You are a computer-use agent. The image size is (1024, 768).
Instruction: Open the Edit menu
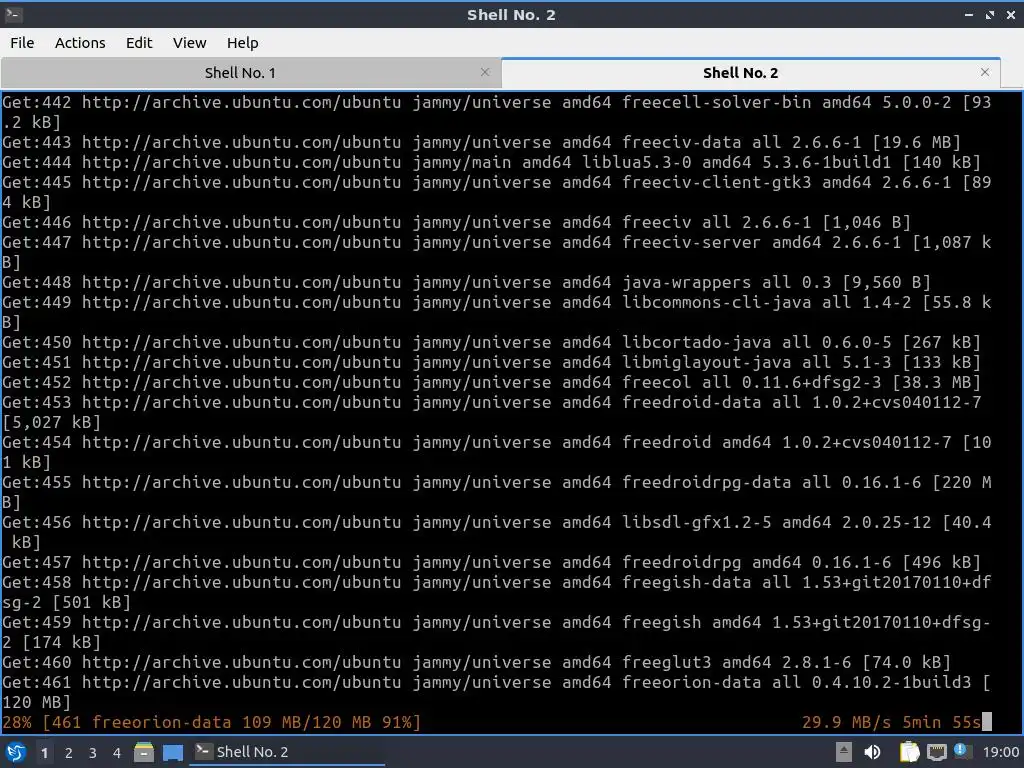[138, 42]
